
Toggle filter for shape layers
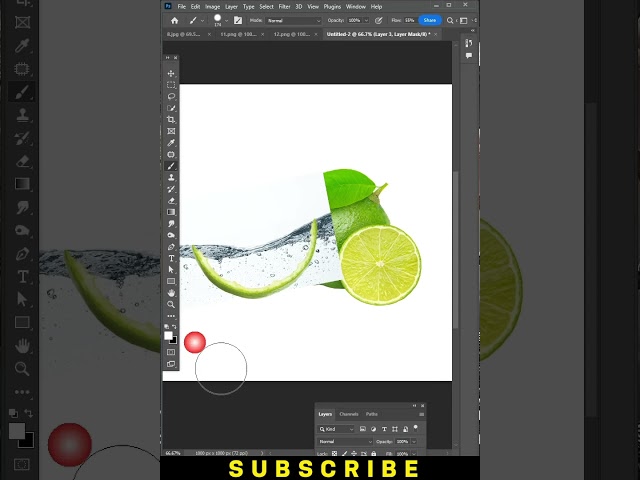(395, 429)
